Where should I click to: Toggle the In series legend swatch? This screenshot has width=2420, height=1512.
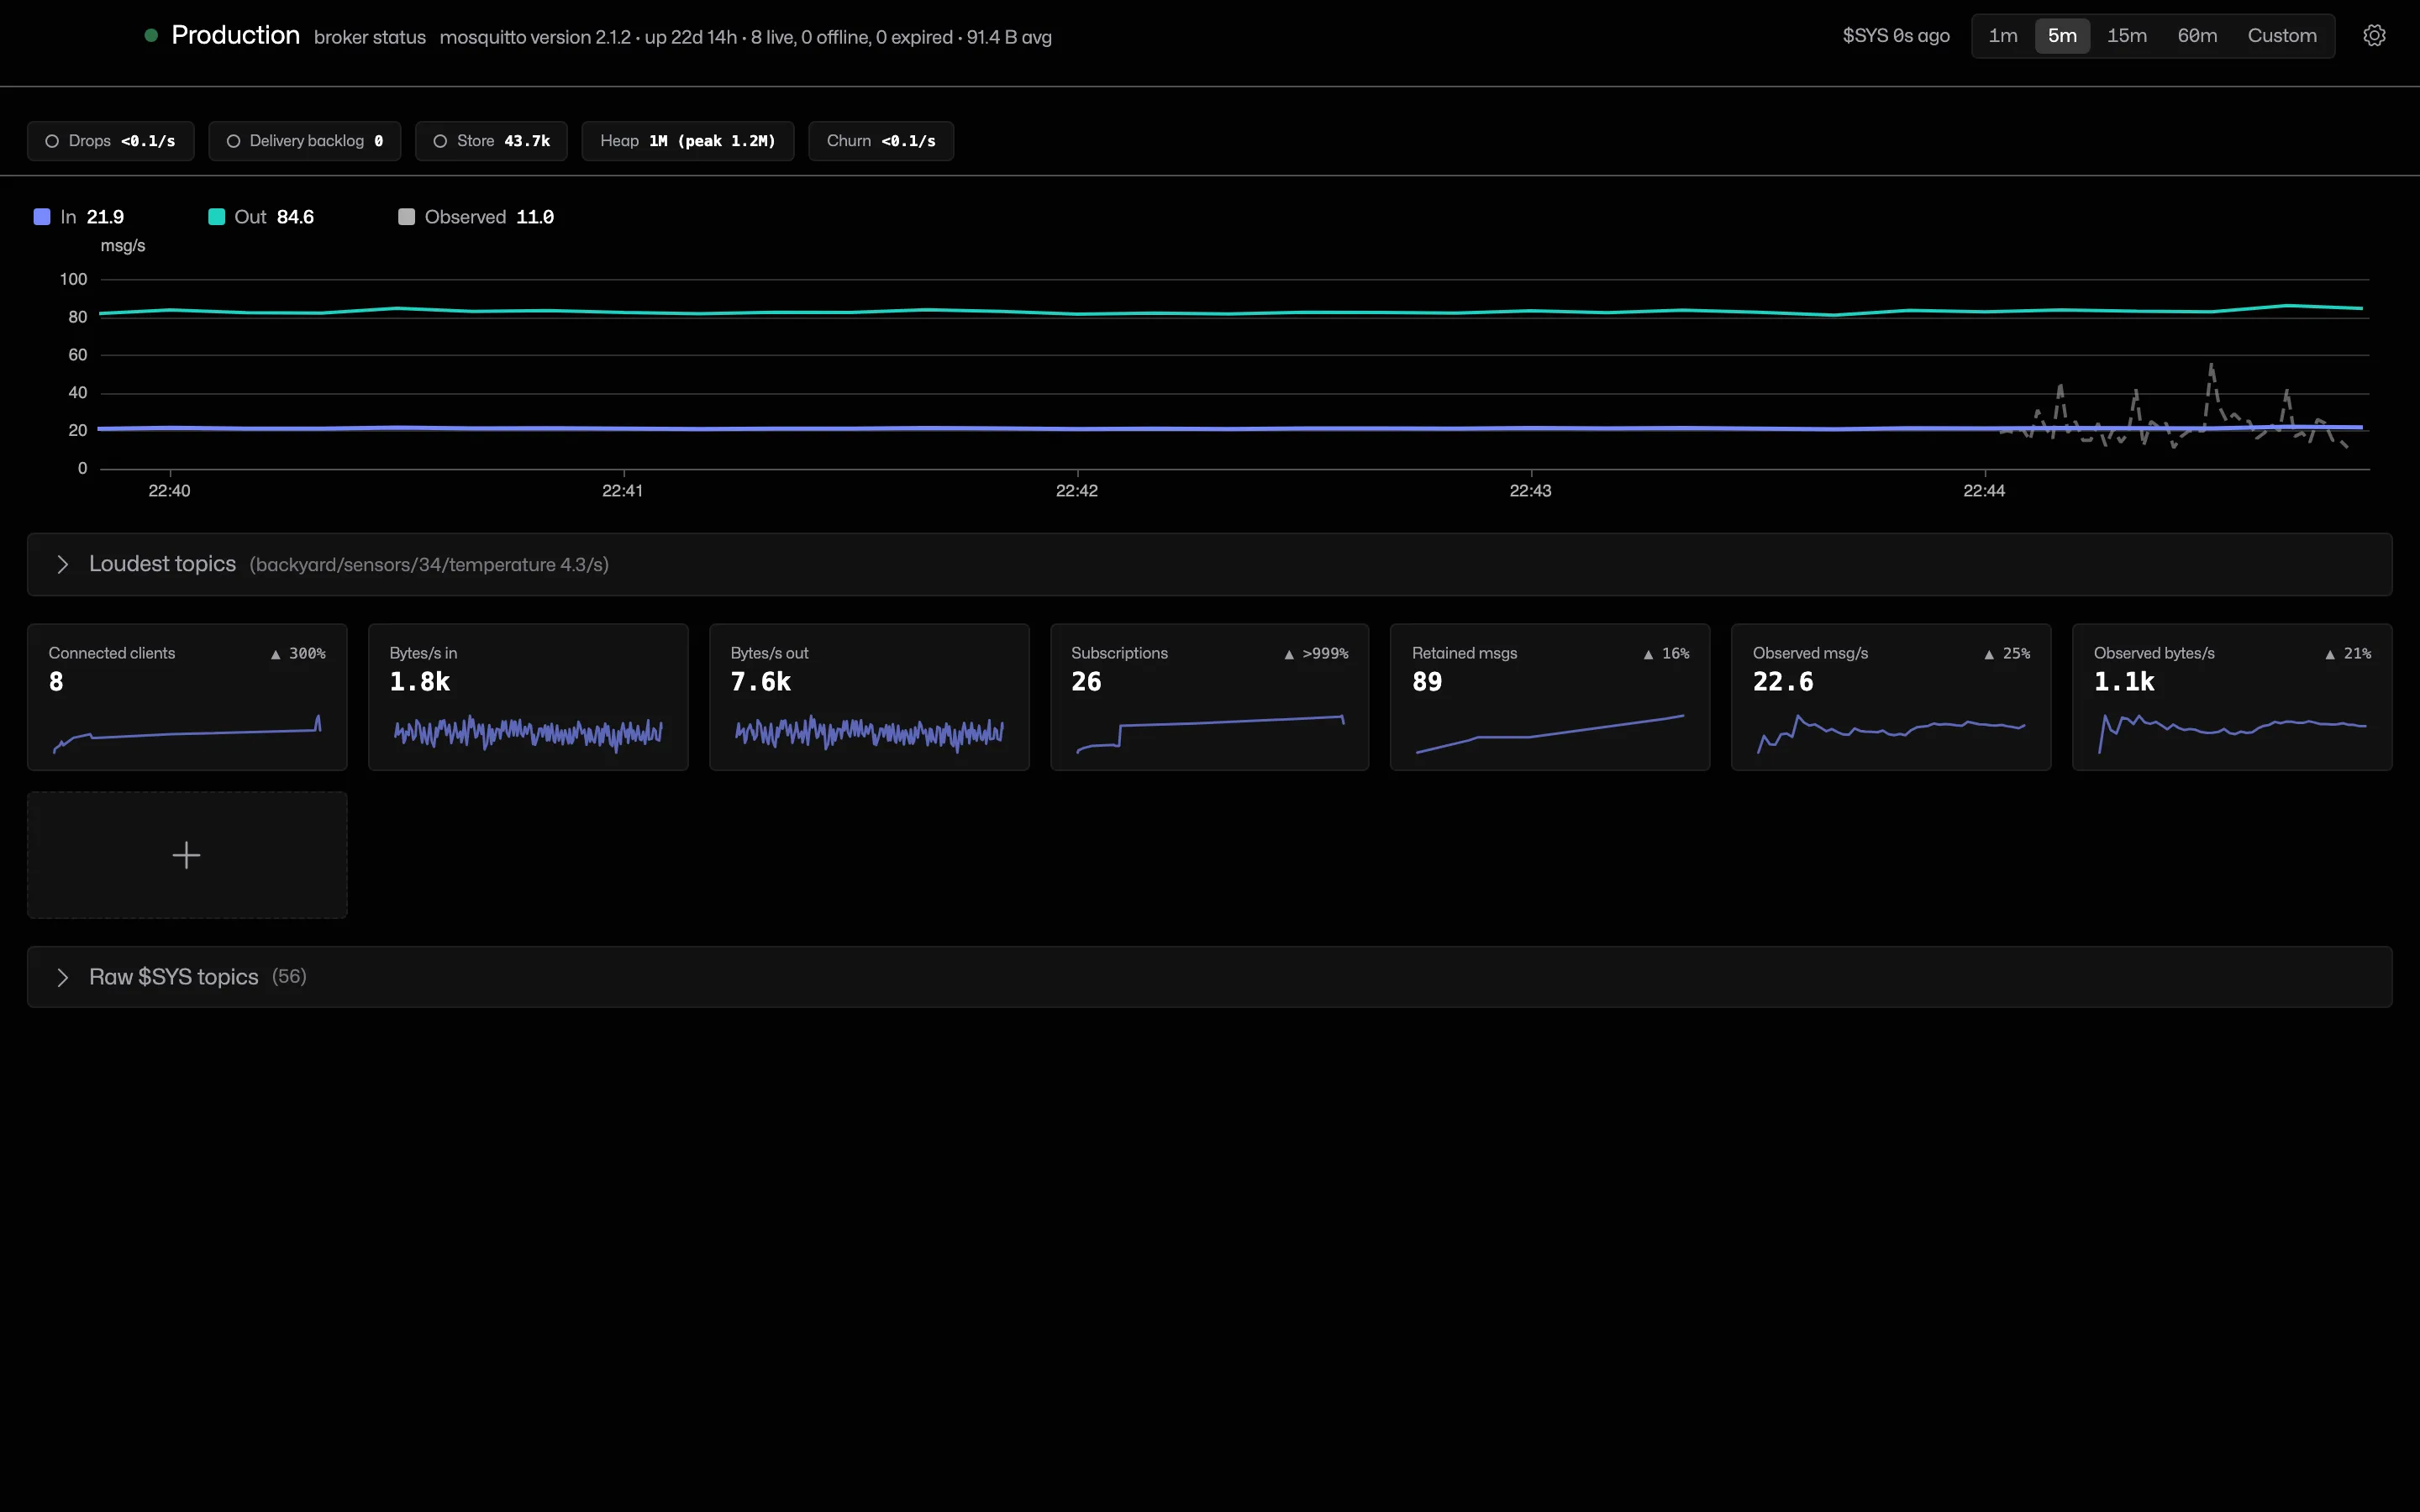(42, 217)
